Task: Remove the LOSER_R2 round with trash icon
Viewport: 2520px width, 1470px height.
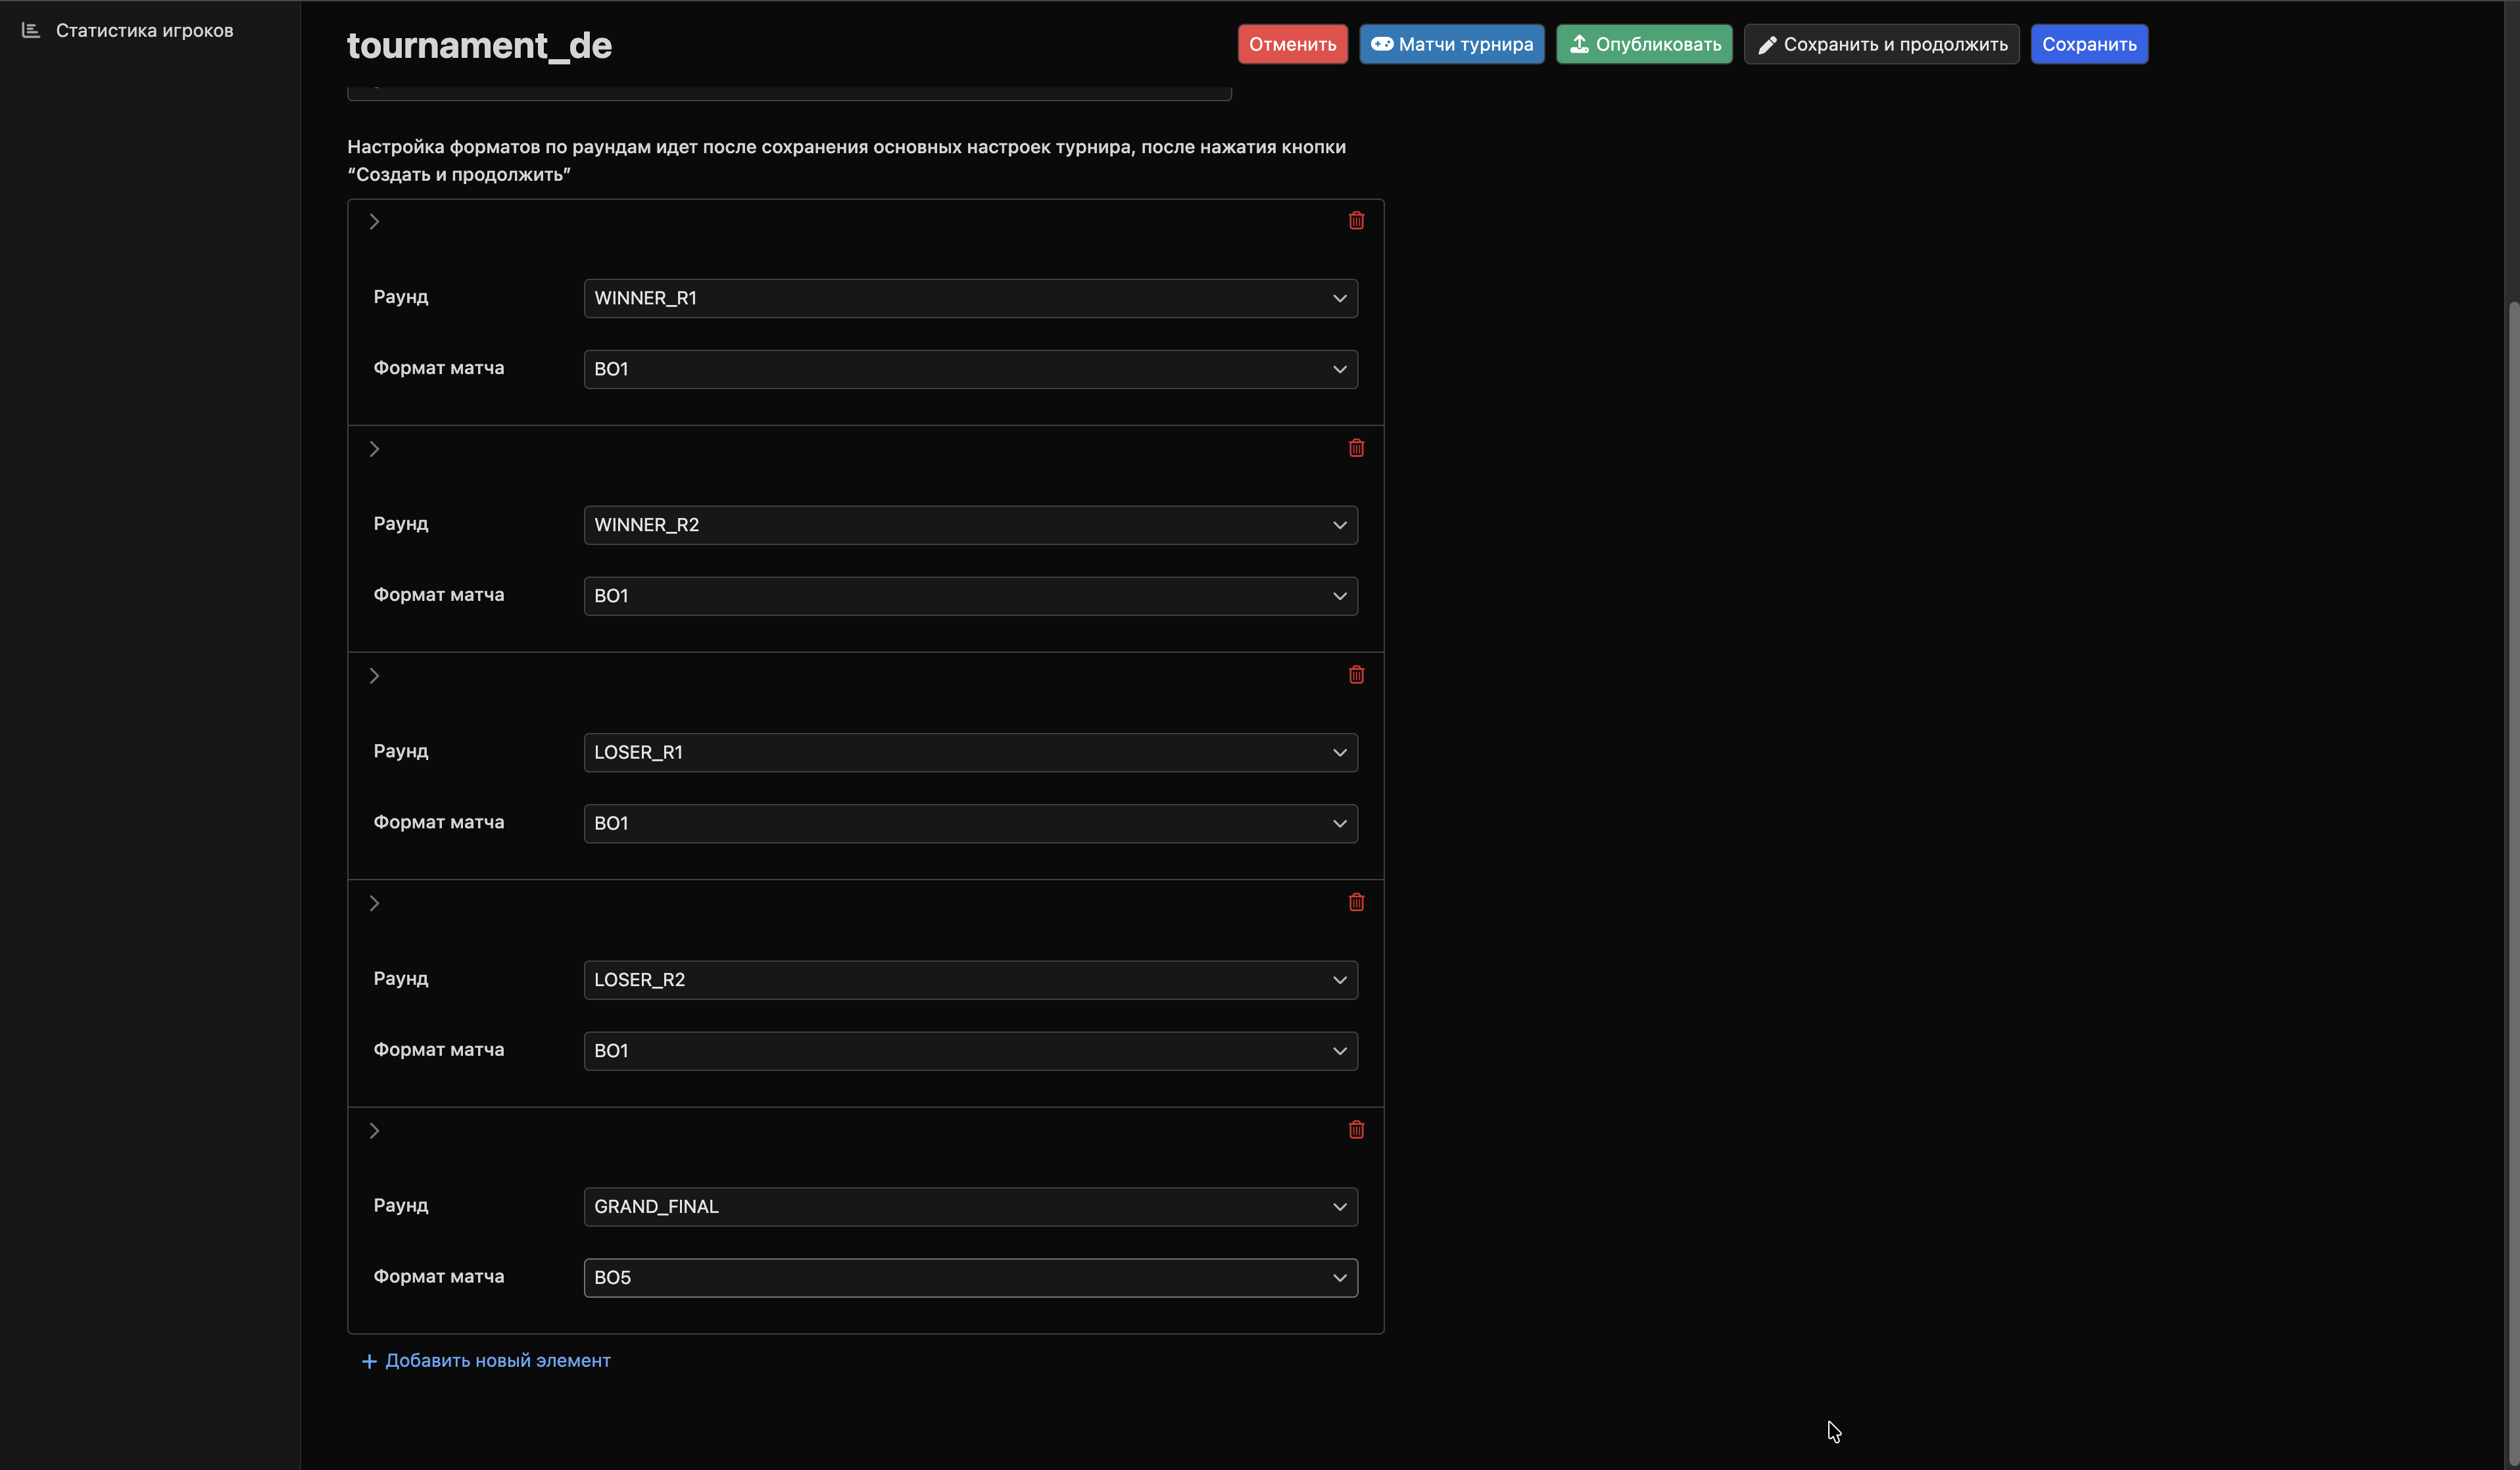Action: 1356,902
